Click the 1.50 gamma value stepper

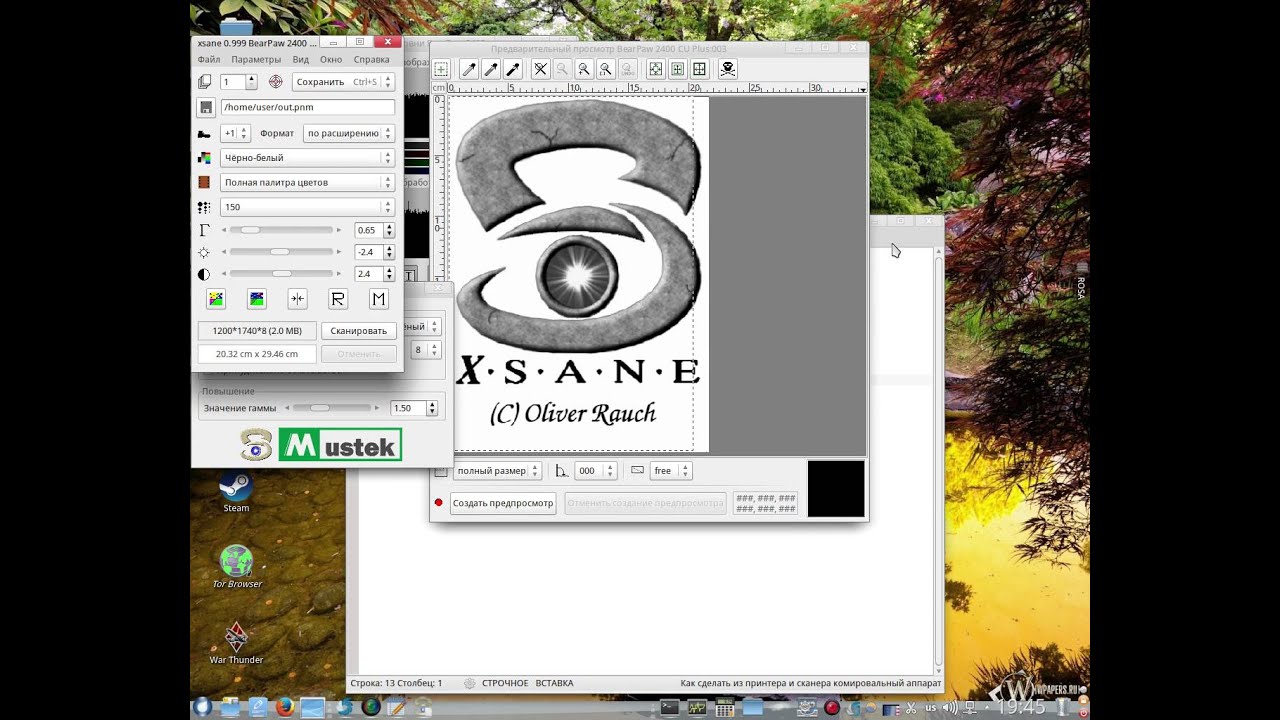(x=414, y=408)
